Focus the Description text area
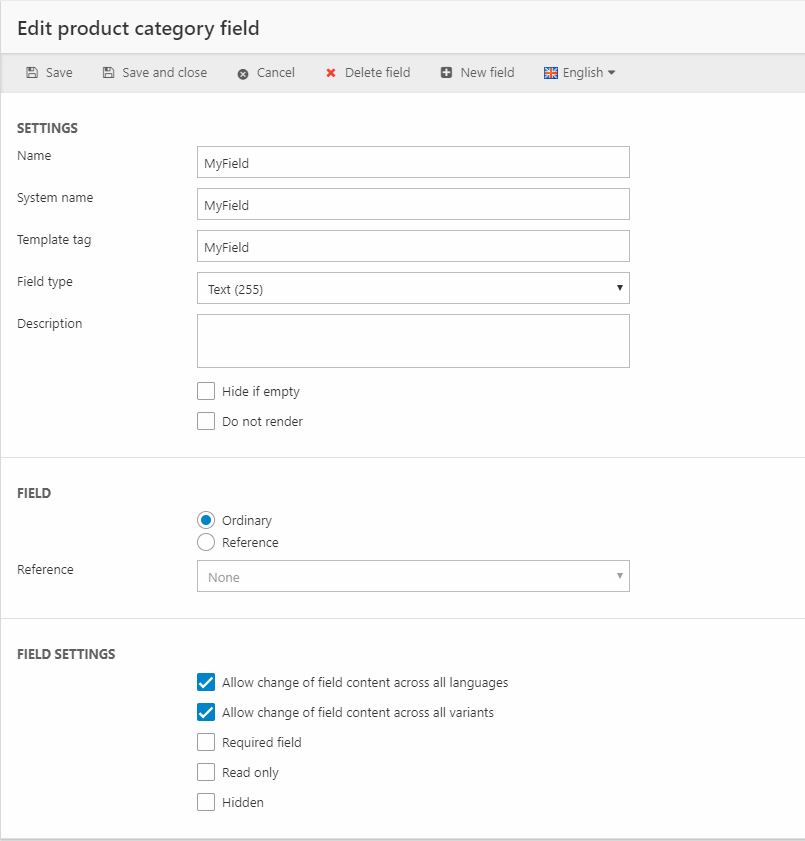The width and height of the screenshot is (805, 841). tap(413, 341)
